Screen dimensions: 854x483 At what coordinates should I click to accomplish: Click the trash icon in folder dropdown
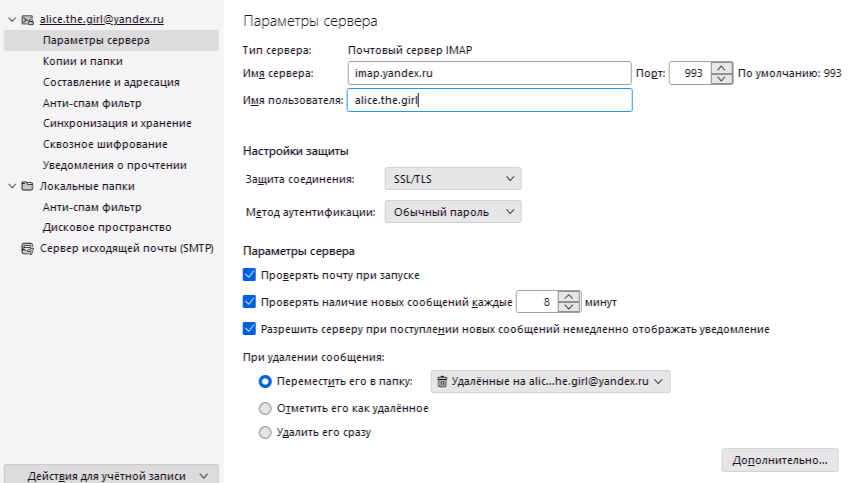(x=442, y=381)
